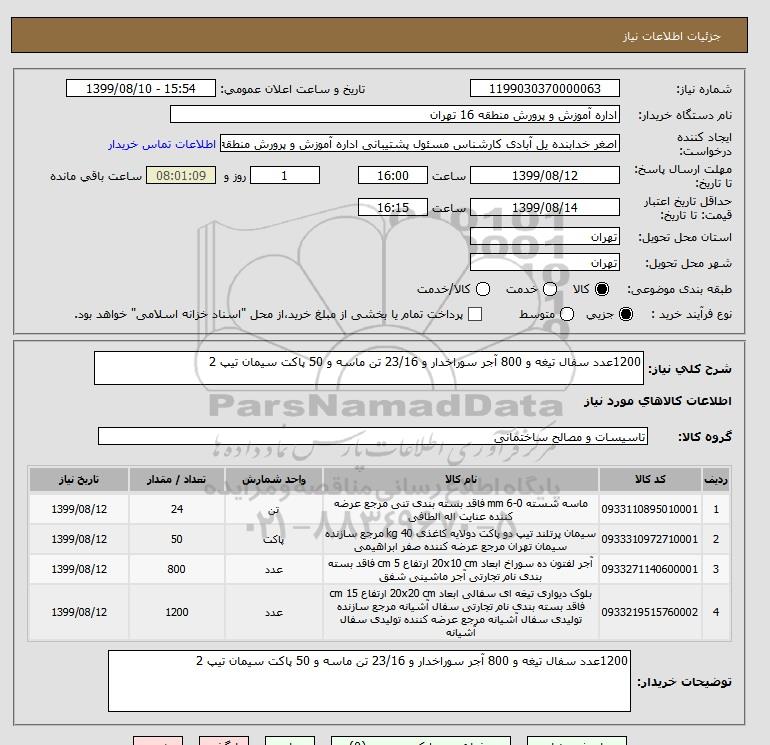The image size is (770, 745).
Task: Click product code 0933271140600001
Action: [650, 569]
